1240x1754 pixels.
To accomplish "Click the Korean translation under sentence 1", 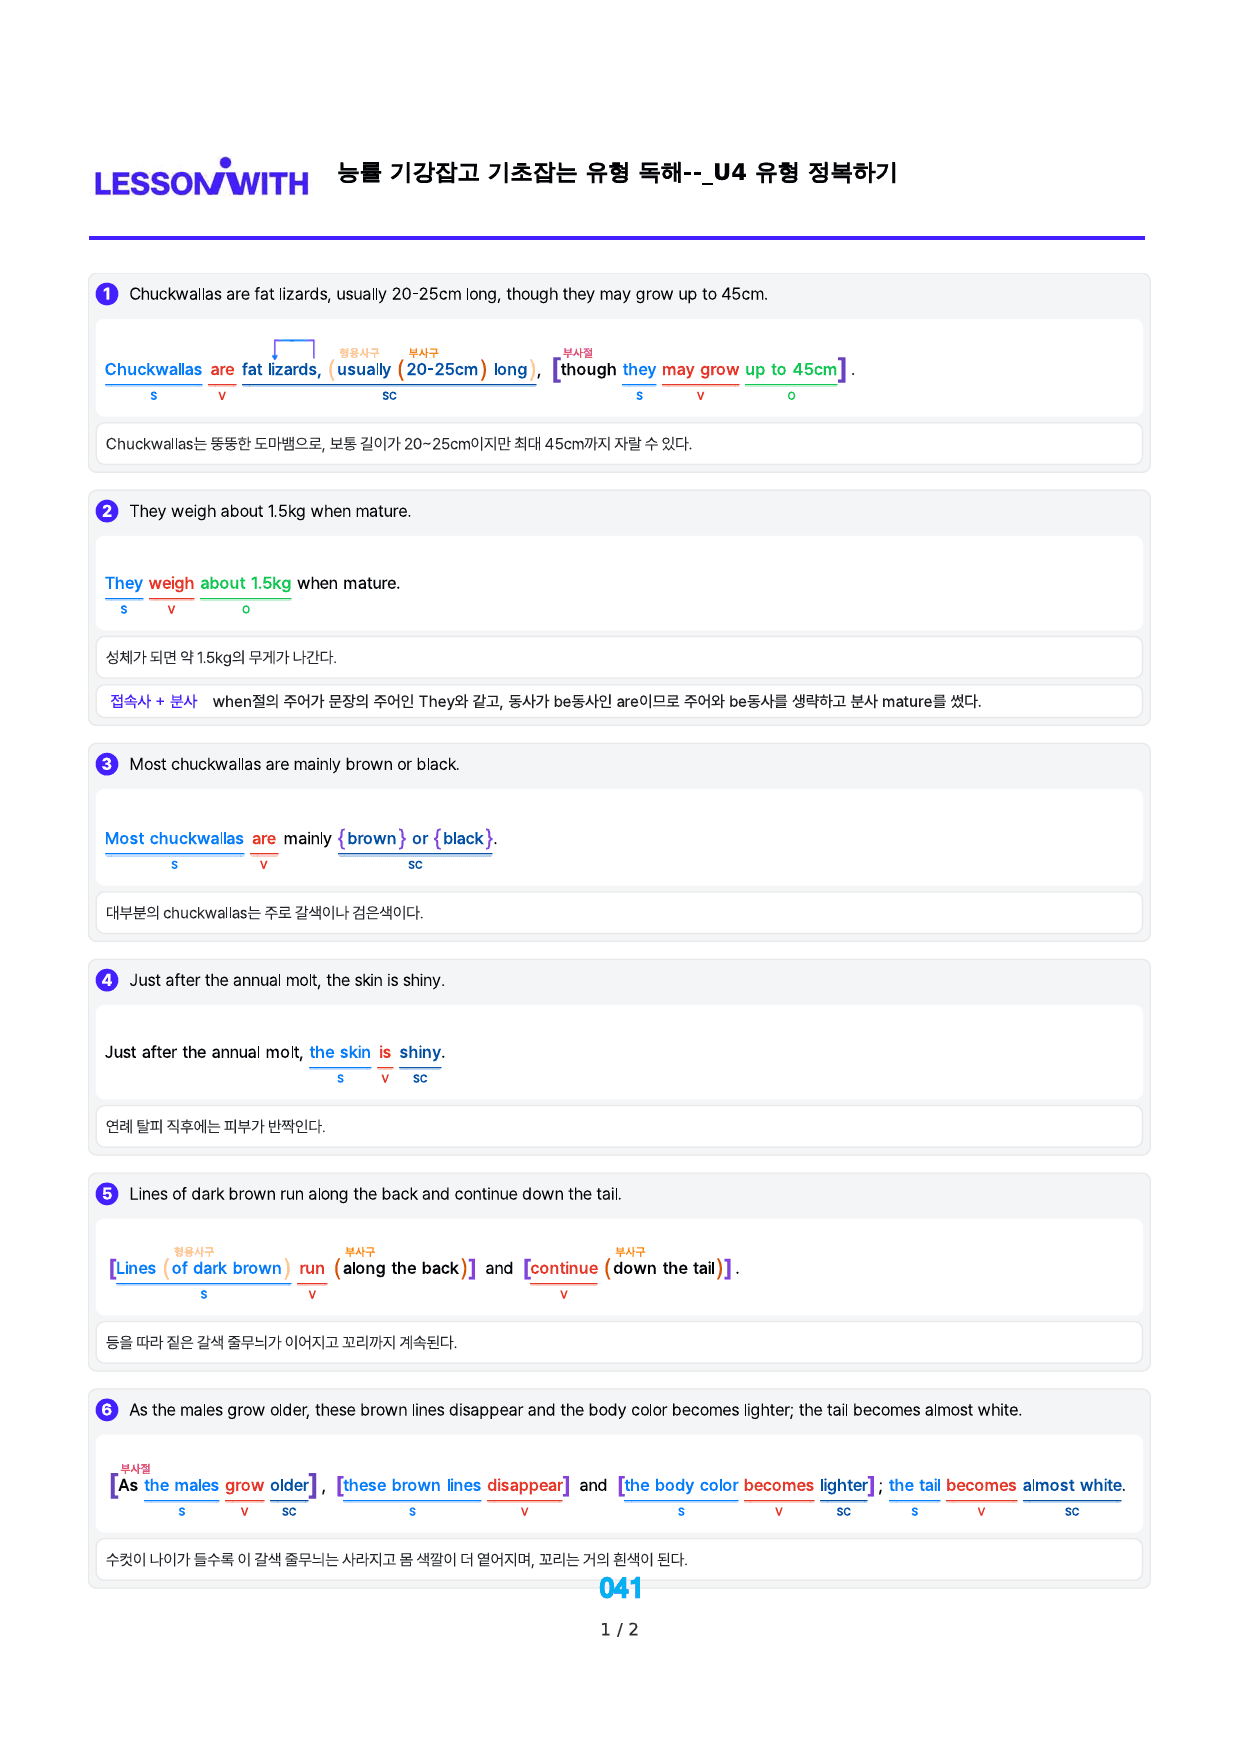I will point(399,444).
